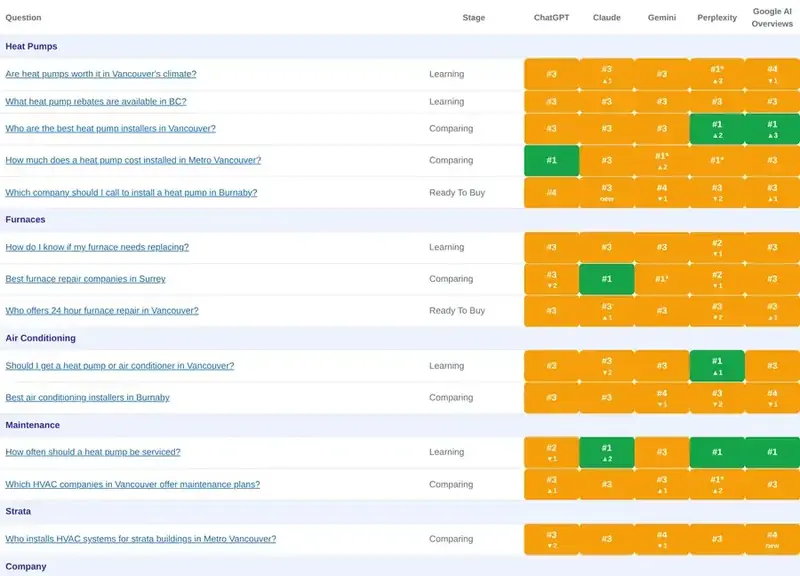Viewport: 800px width, 576px height.
Task: Click 'Comparing' stage for strata buildings row
Action: [x=451, y=539]
